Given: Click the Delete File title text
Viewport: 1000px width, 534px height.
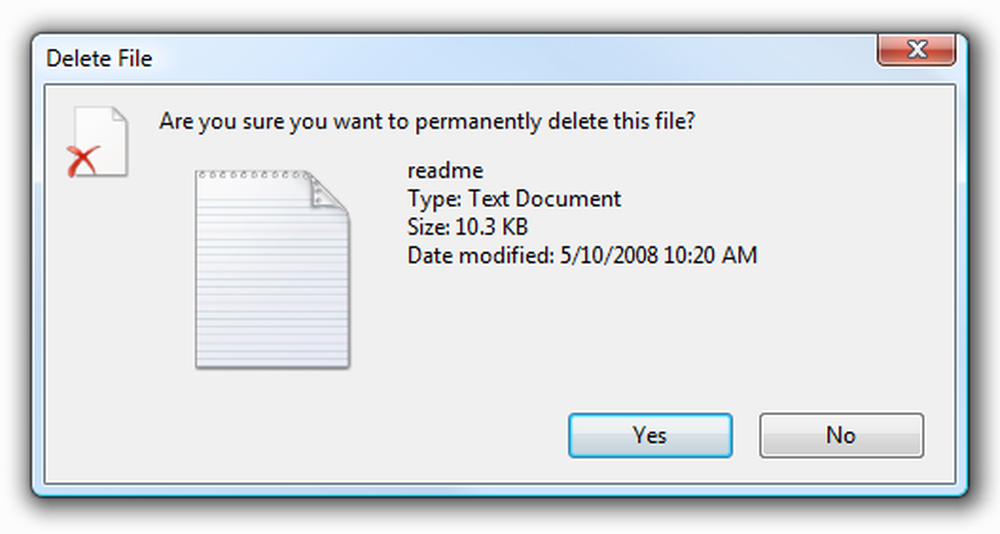Looking at the screenshot, I should 99,58.
